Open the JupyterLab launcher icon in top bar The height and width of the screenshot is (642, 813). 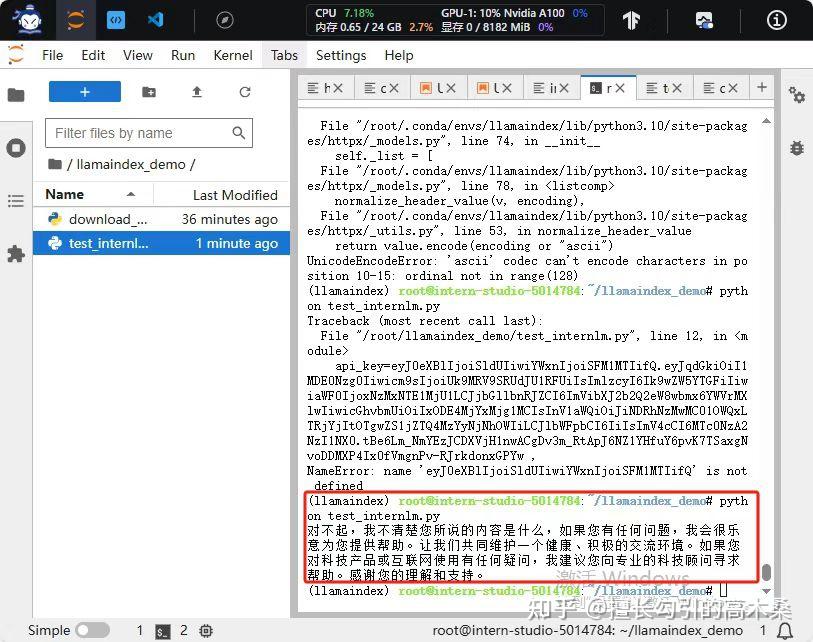click(76, 20)
